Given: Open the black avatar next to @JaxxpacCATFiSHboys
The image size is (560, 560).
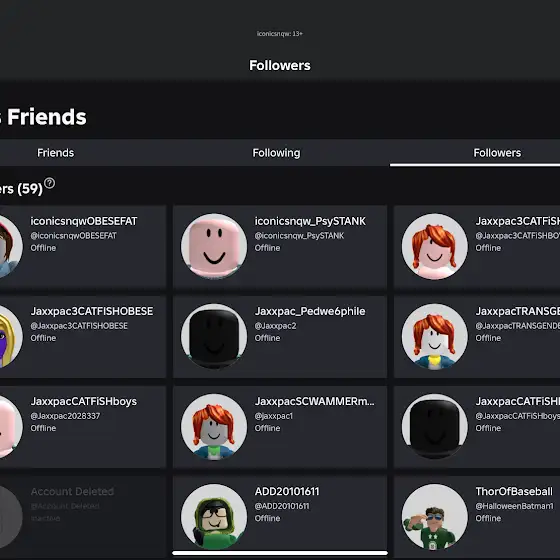Looking at the screenshot, I should pos(434,426).
